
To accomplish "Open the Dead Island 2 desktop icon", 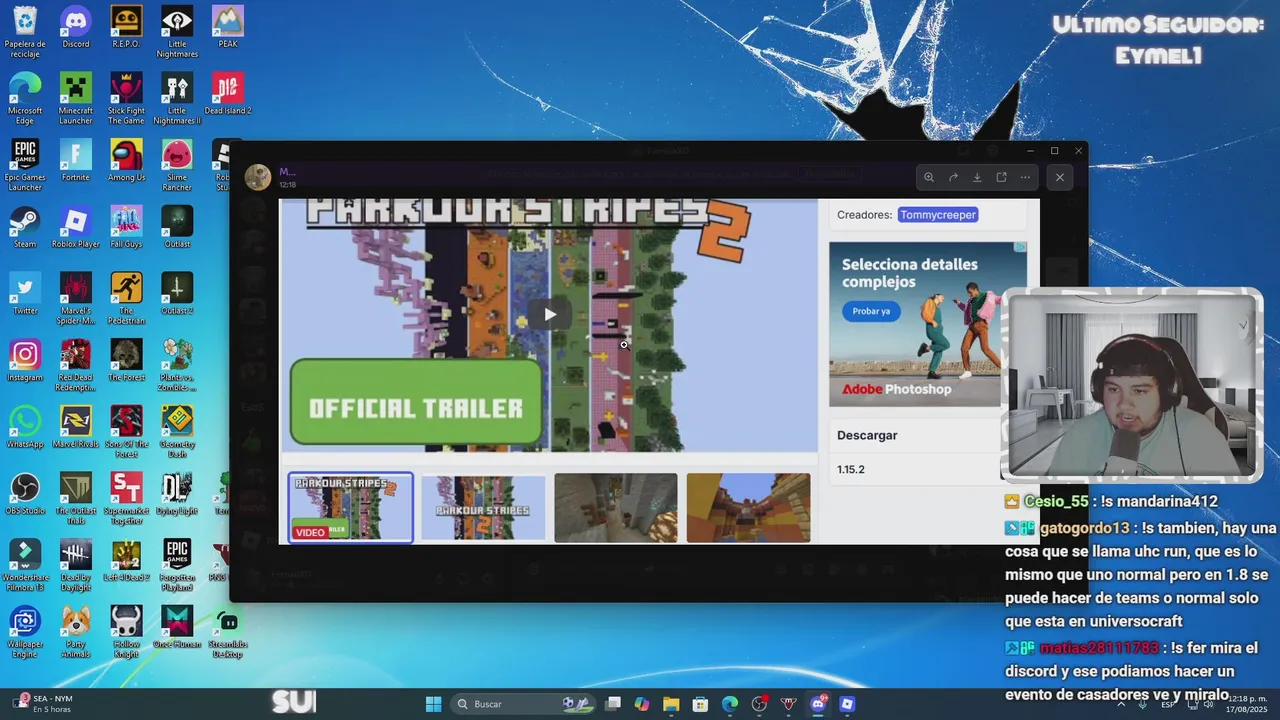I will pos(228,94).
